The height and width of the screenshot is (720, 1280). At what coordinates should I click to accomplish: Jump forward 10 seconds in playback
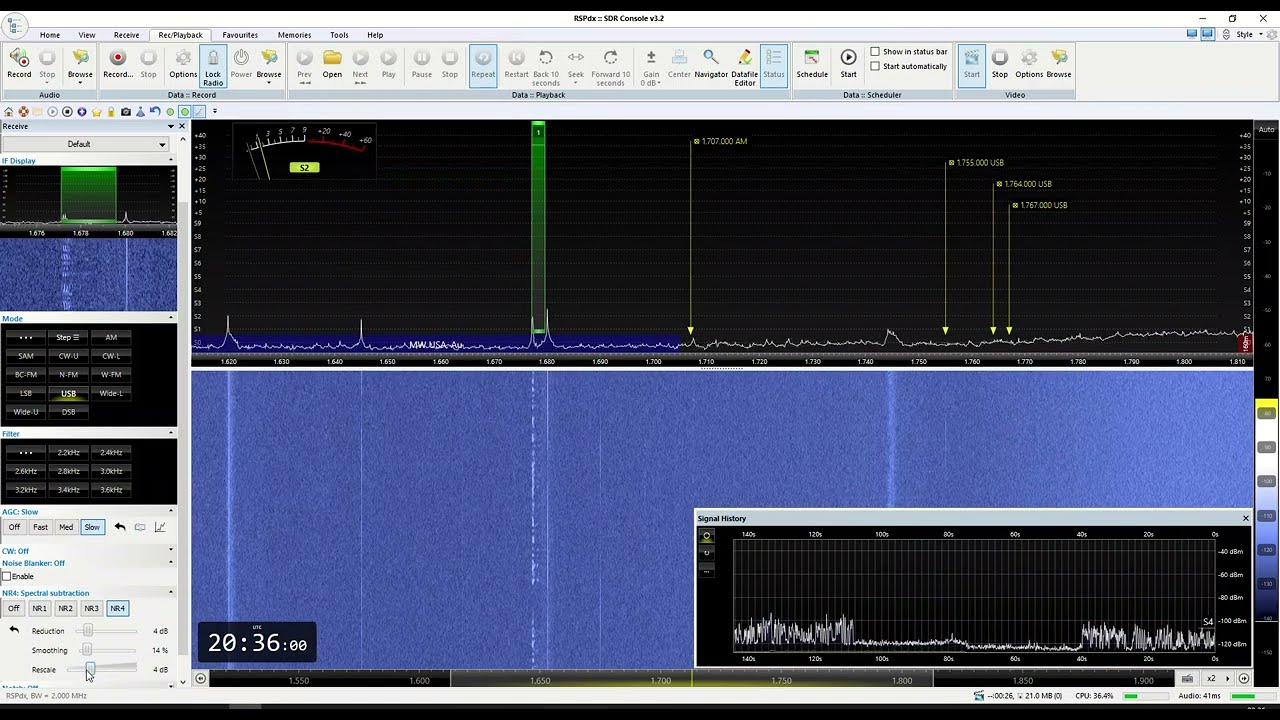point(610,68)
